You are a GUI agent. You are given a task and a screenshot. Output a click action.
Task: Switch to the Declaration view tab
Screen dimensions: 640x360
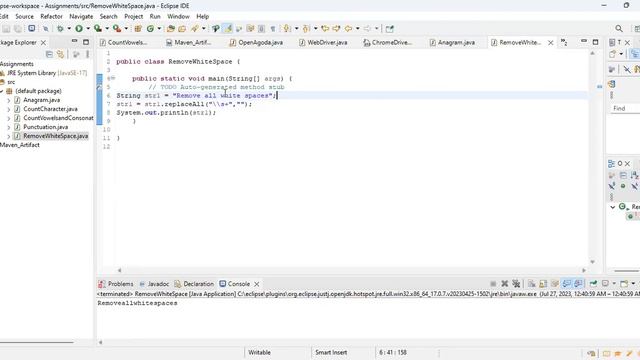[x=194, y=284]
